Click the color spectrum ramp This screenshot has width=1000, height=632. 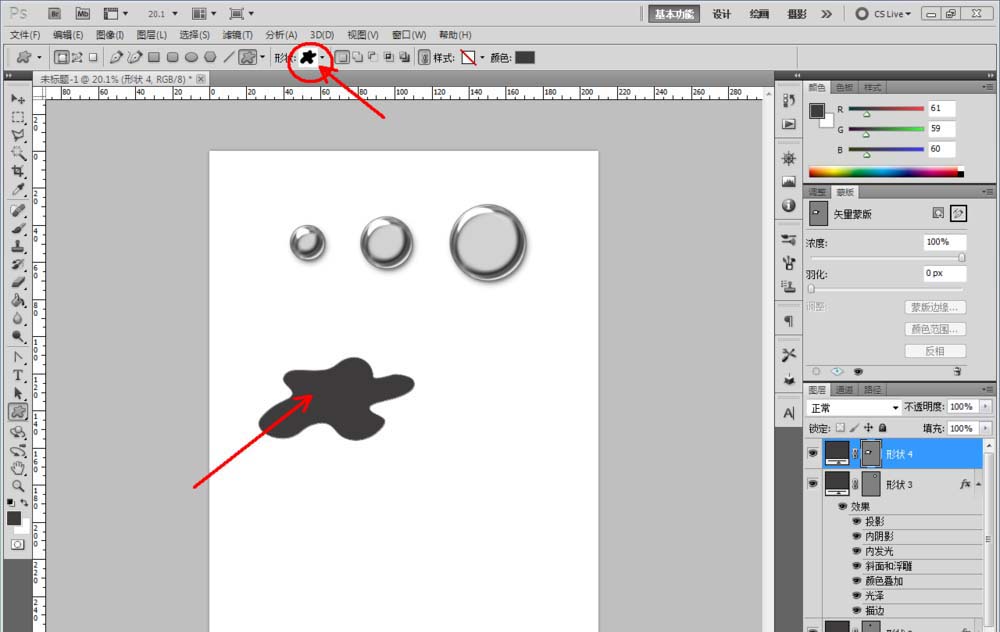(886, 172)
